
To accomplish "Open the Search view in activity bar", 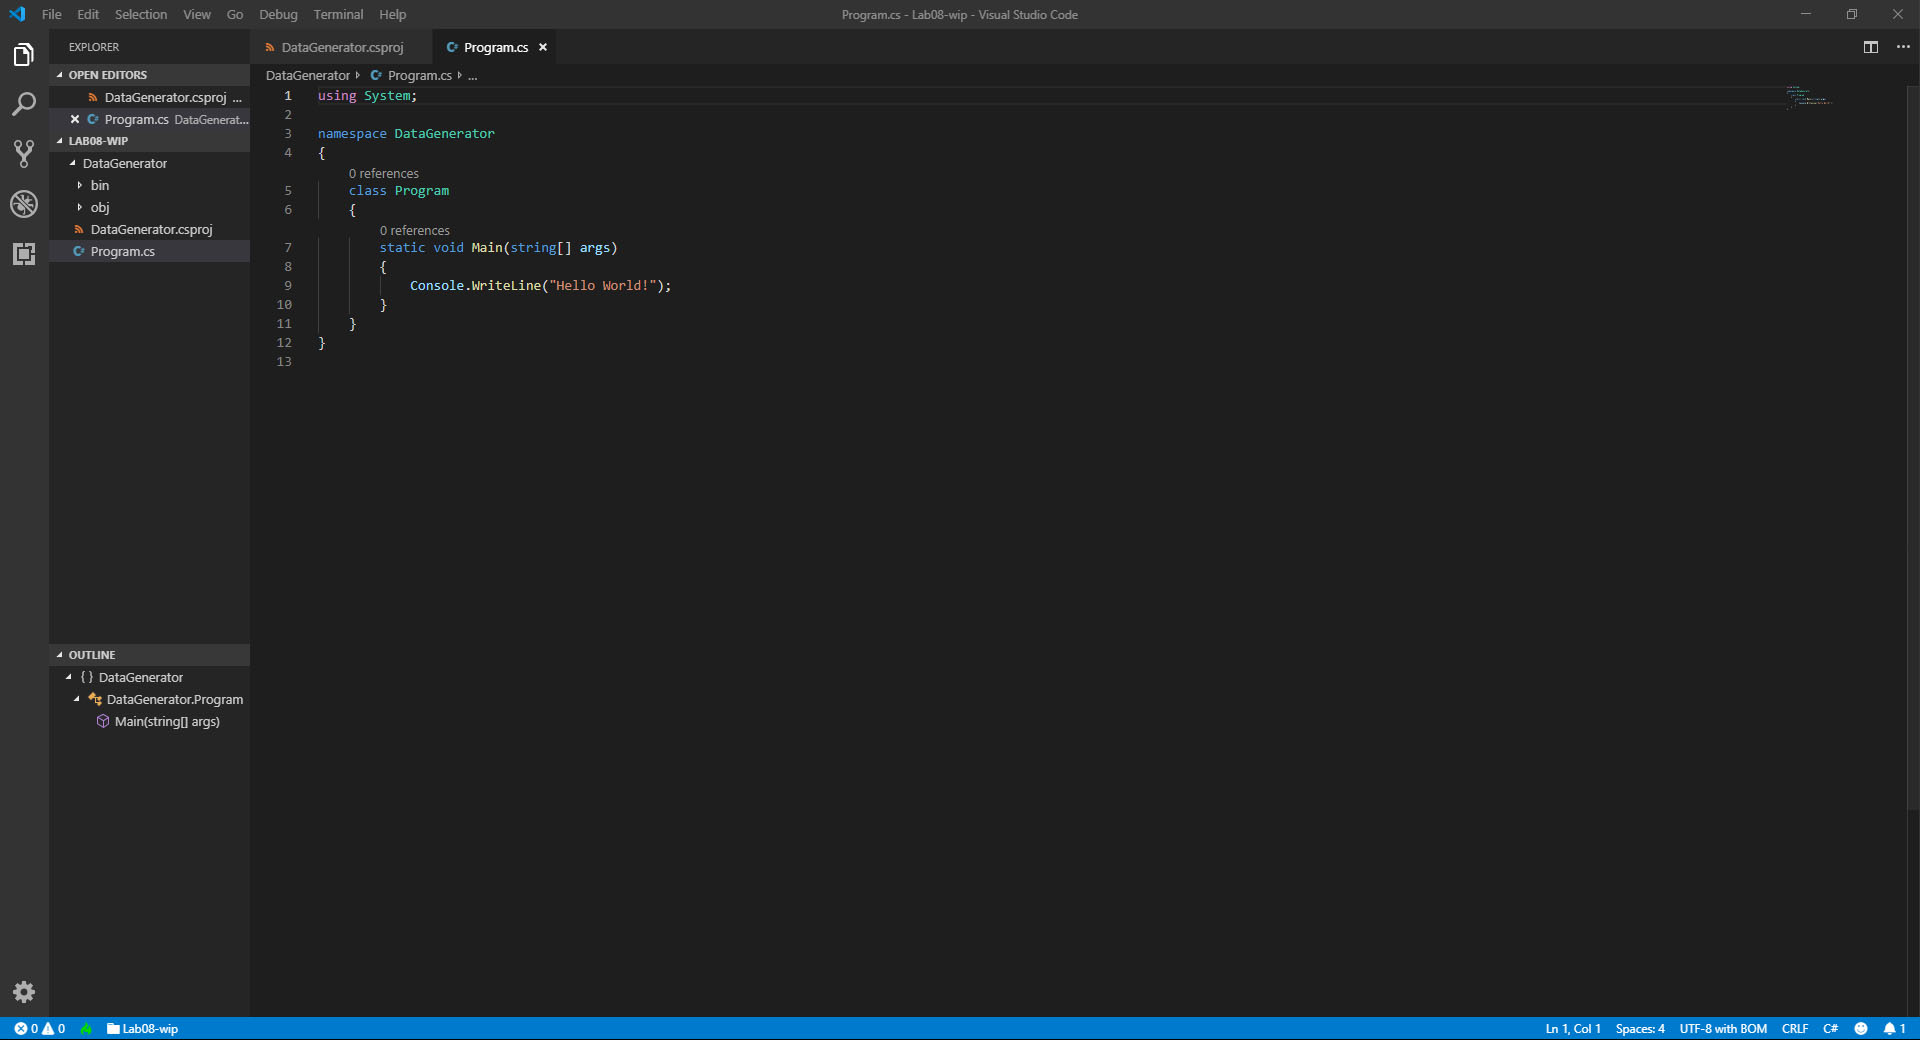I will pyautogui.click(x=24, y=104).
